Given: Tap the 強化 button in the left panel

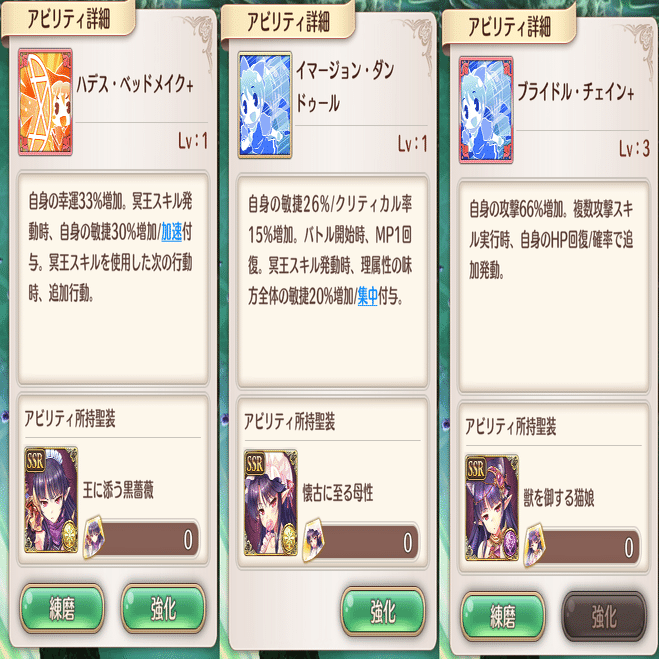Looking at the screenshot, I should tap(163, 608).
